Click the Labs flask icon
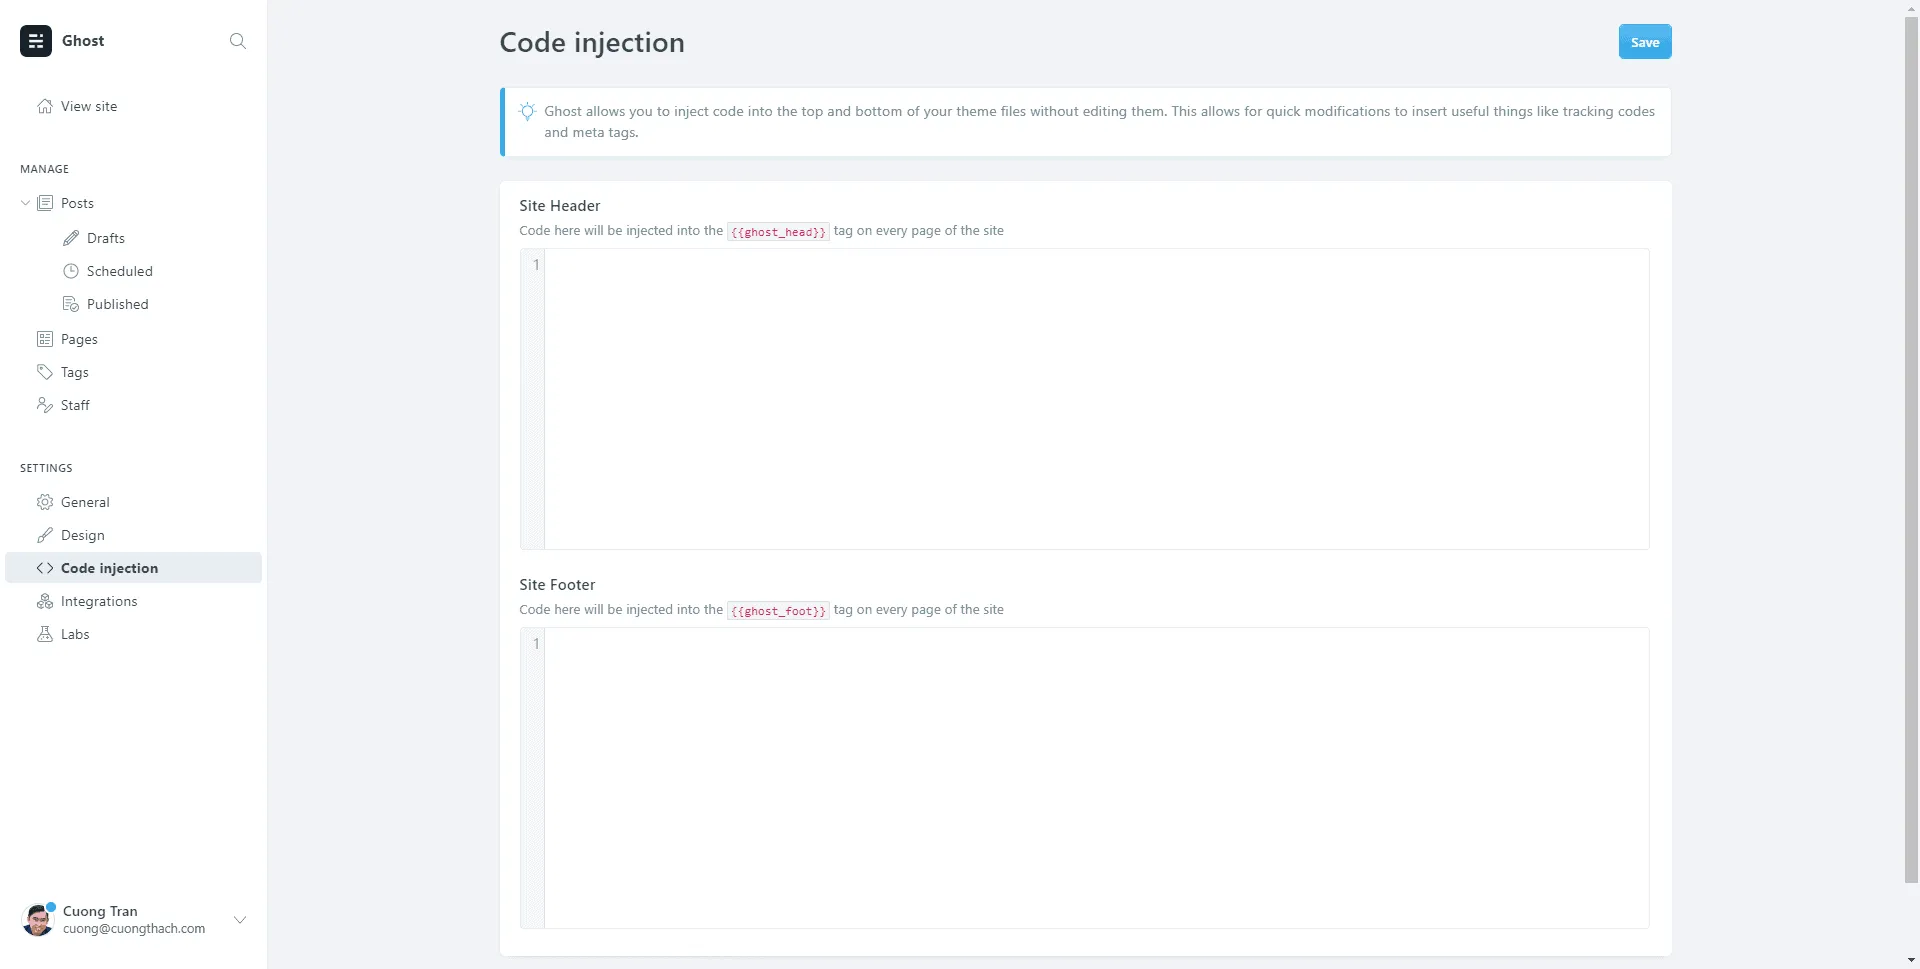 pos(45,634)
